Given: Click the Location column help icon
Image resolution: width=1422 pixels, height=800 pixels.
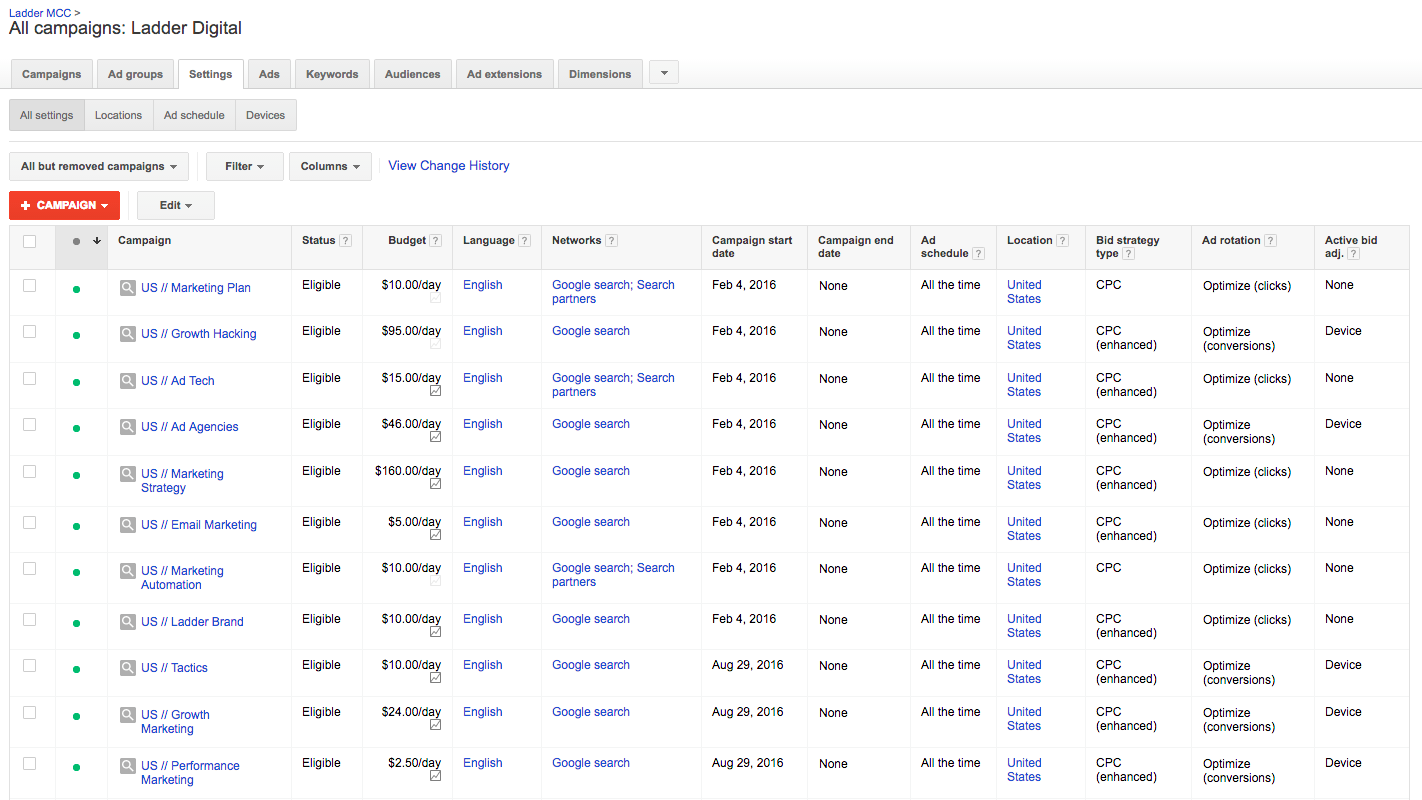Looking at the screenshot, I should click(1062, 240).
